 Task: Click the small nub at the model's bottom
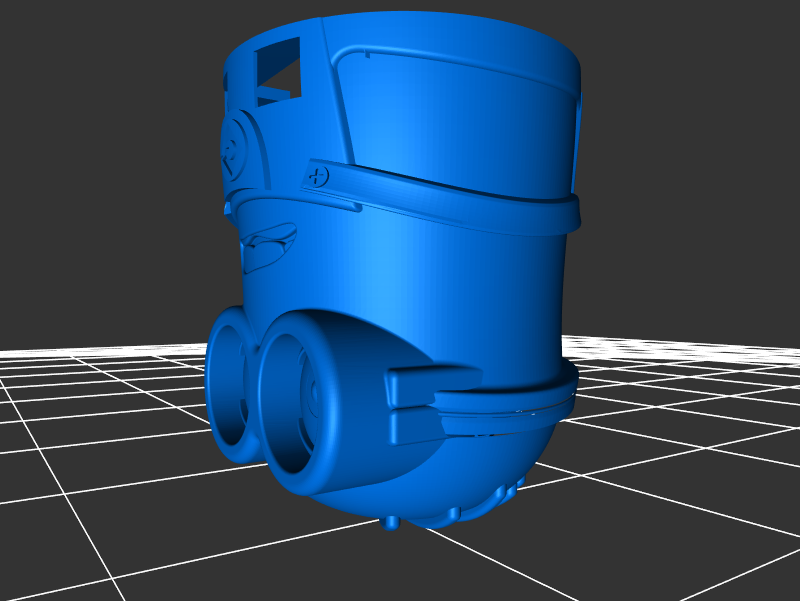click(x=391, y=522)
